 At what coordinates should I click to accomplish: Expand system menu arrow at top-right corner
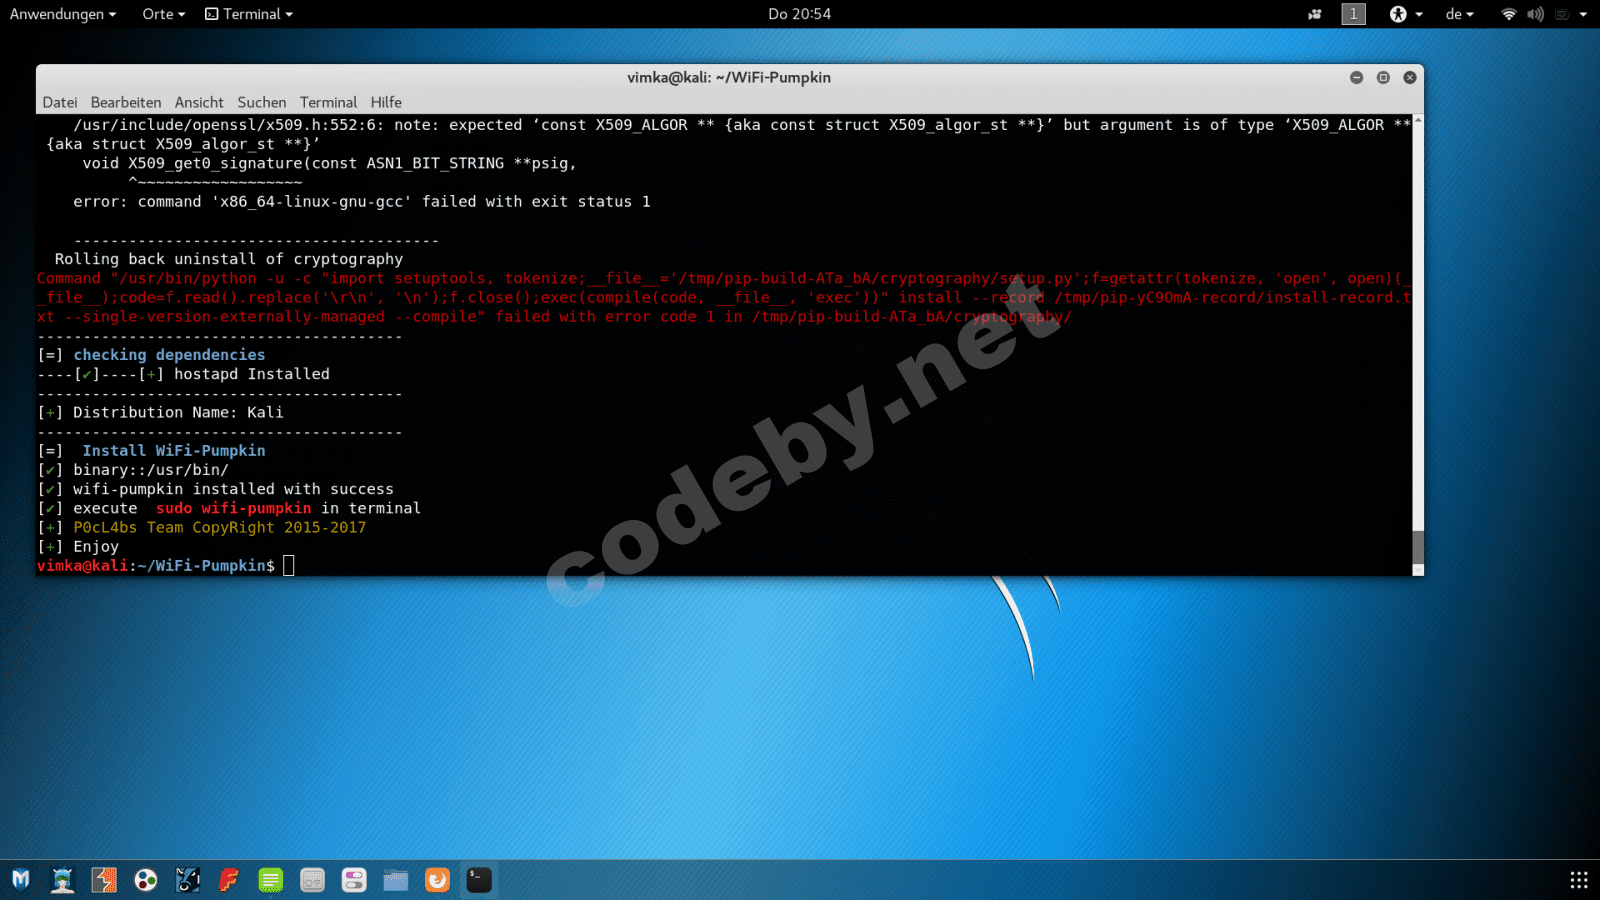click(x=1583, y=14)
